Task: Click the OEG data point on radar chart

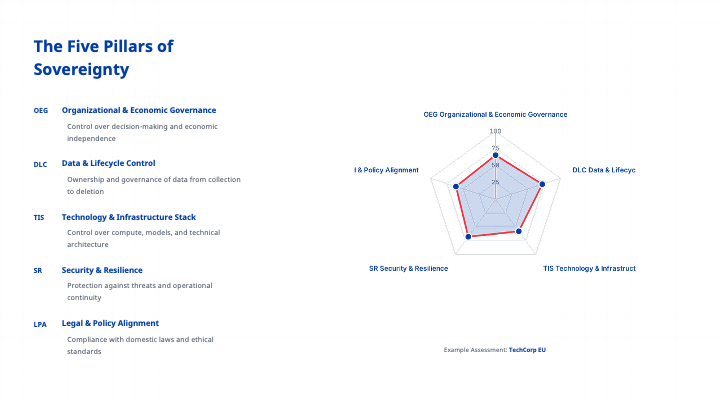Action: pos(495,156)
